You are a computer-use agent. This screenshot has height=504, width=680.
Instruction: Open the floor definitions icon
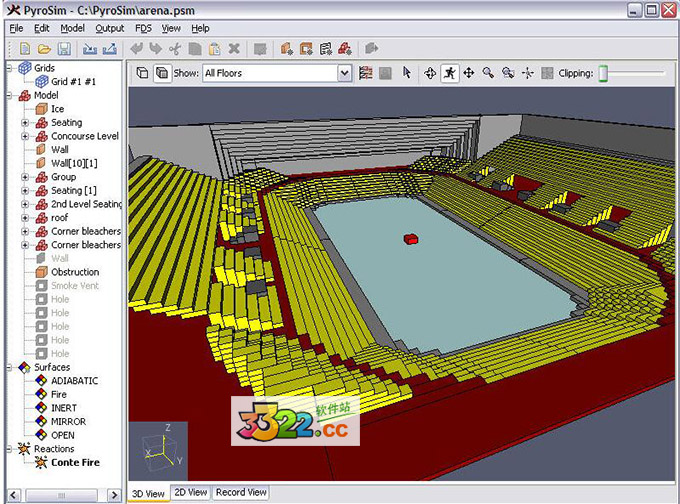366,73
